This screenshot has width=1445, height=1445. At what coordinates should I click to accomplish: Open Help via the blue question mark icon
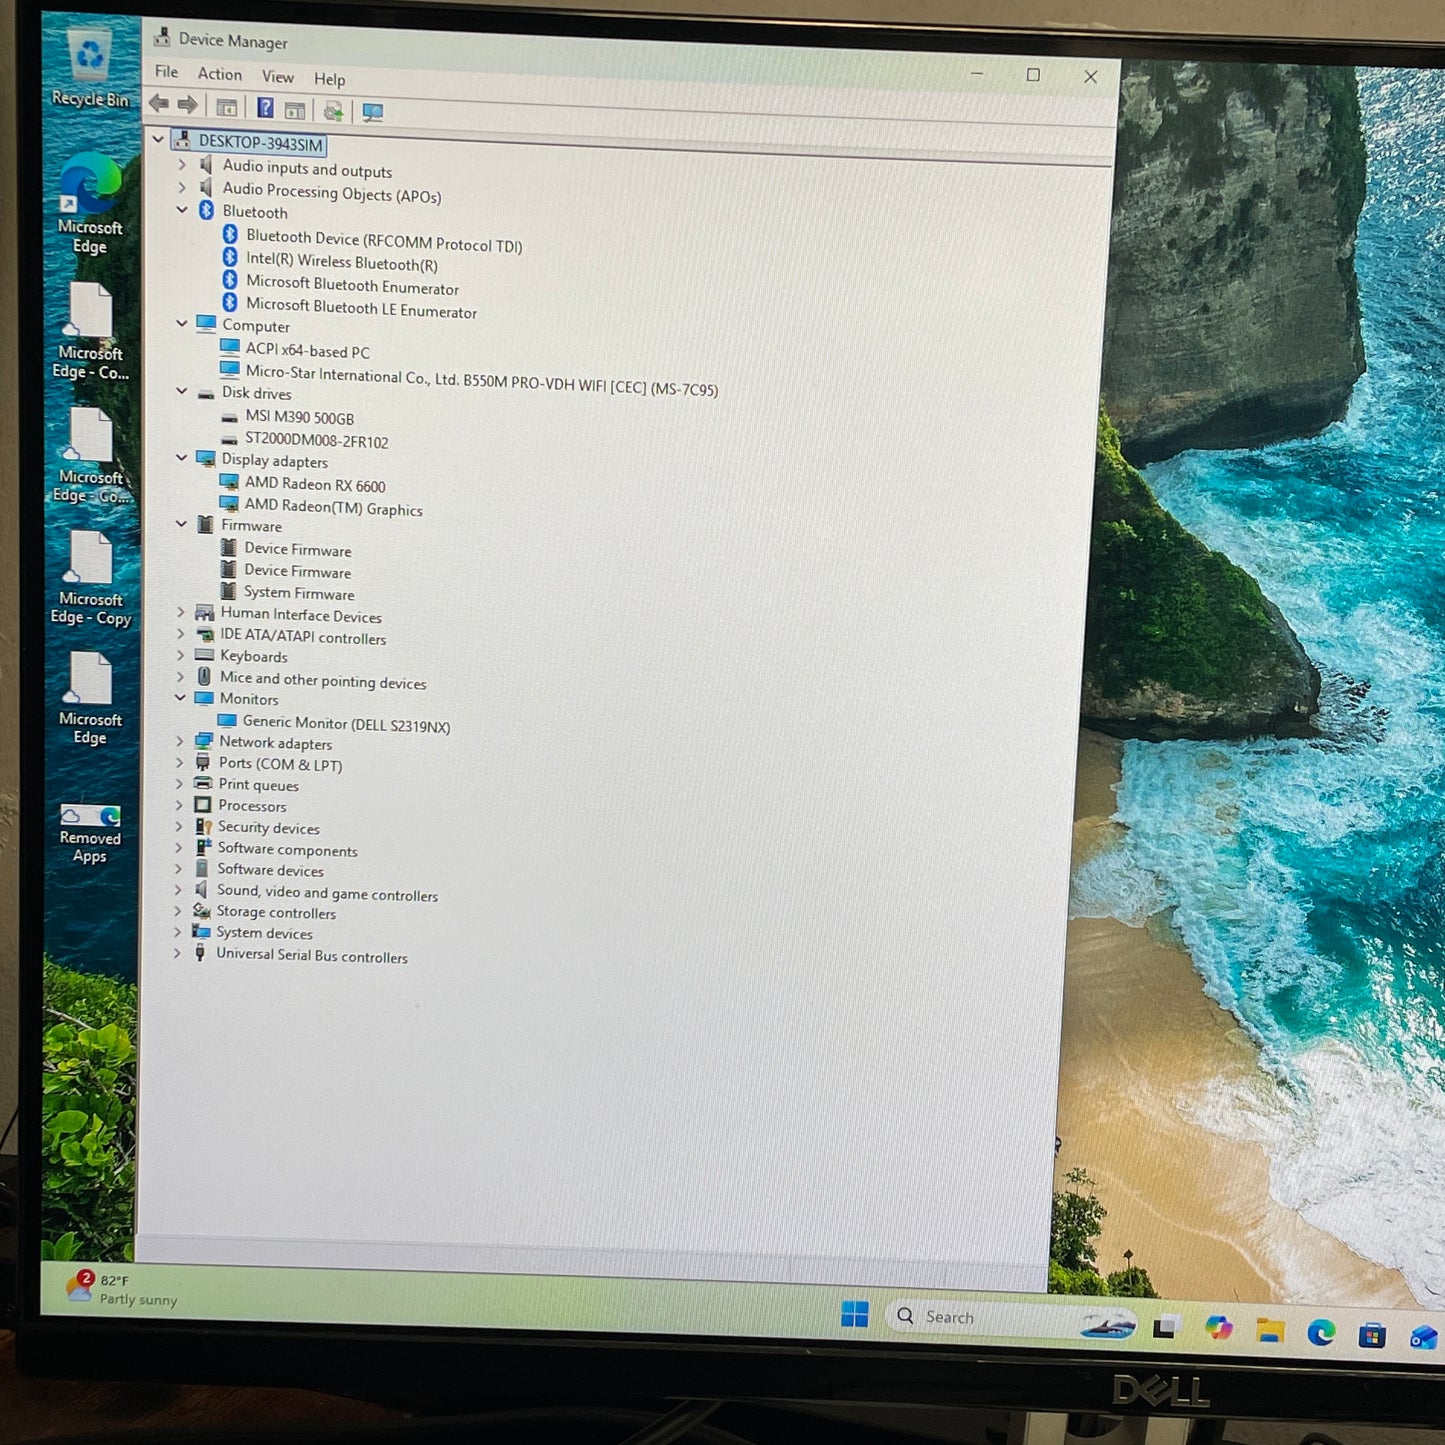265,108
